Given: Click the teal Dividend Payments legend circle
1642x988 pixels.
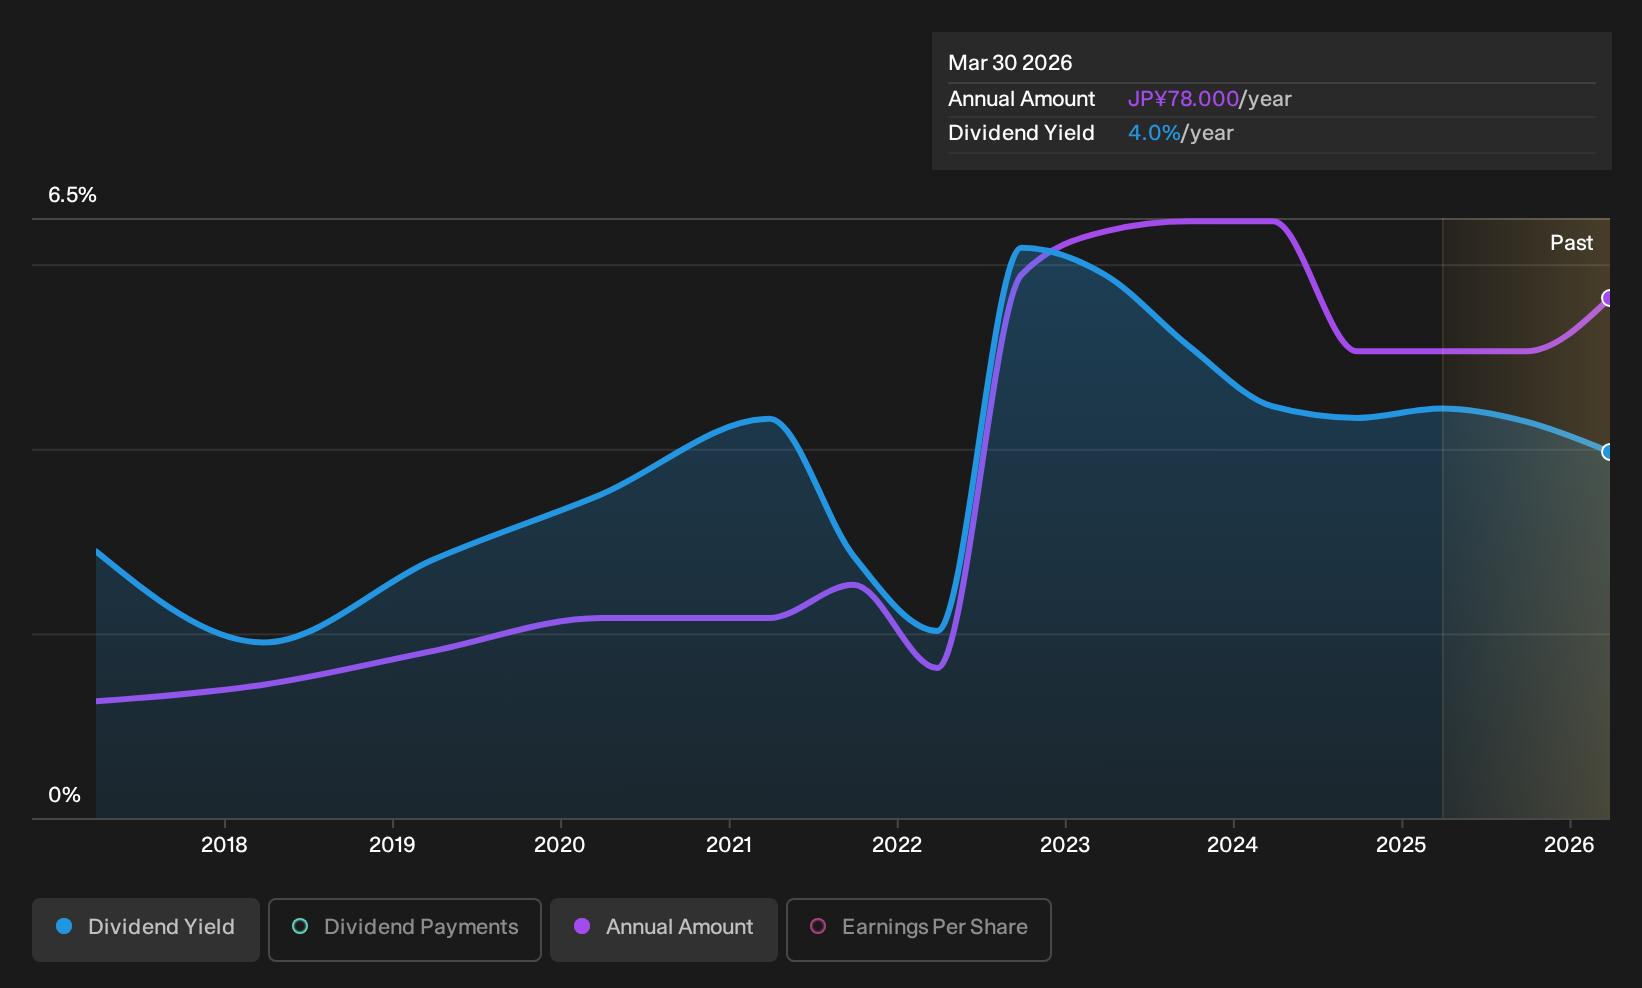Looking at the screenshot, I should click(x=300, y=927).
